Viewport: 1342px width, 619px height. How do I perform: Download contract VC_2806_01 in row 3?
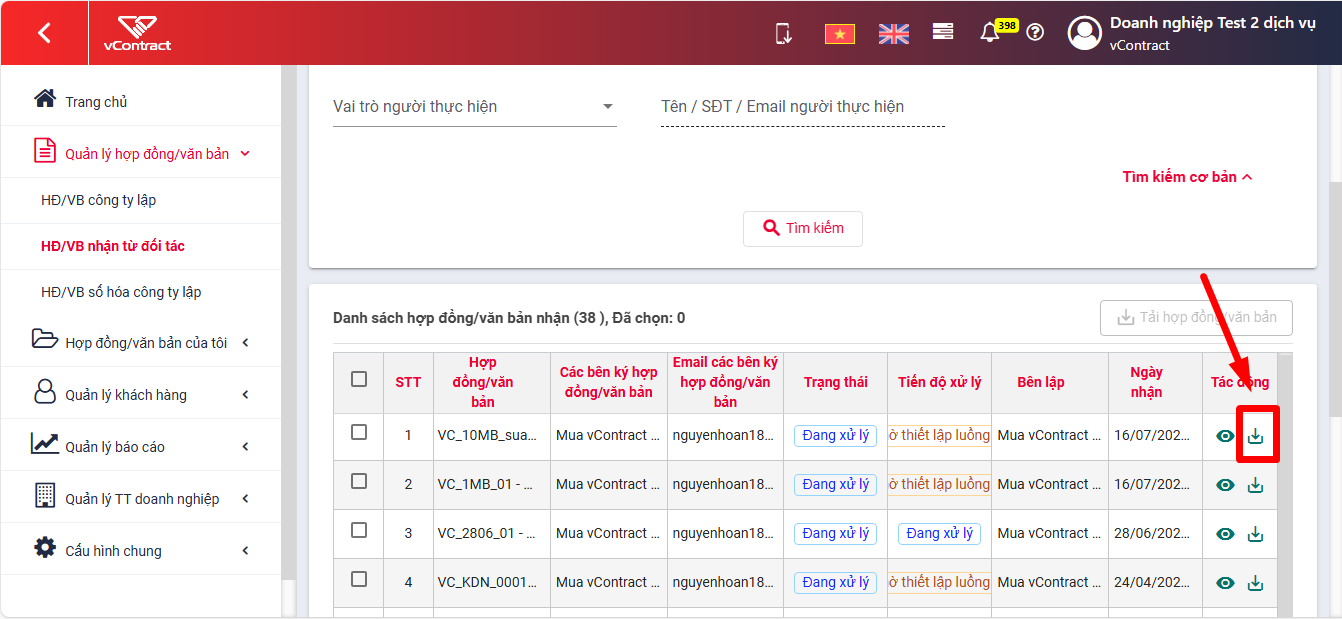coord(1256,534)
